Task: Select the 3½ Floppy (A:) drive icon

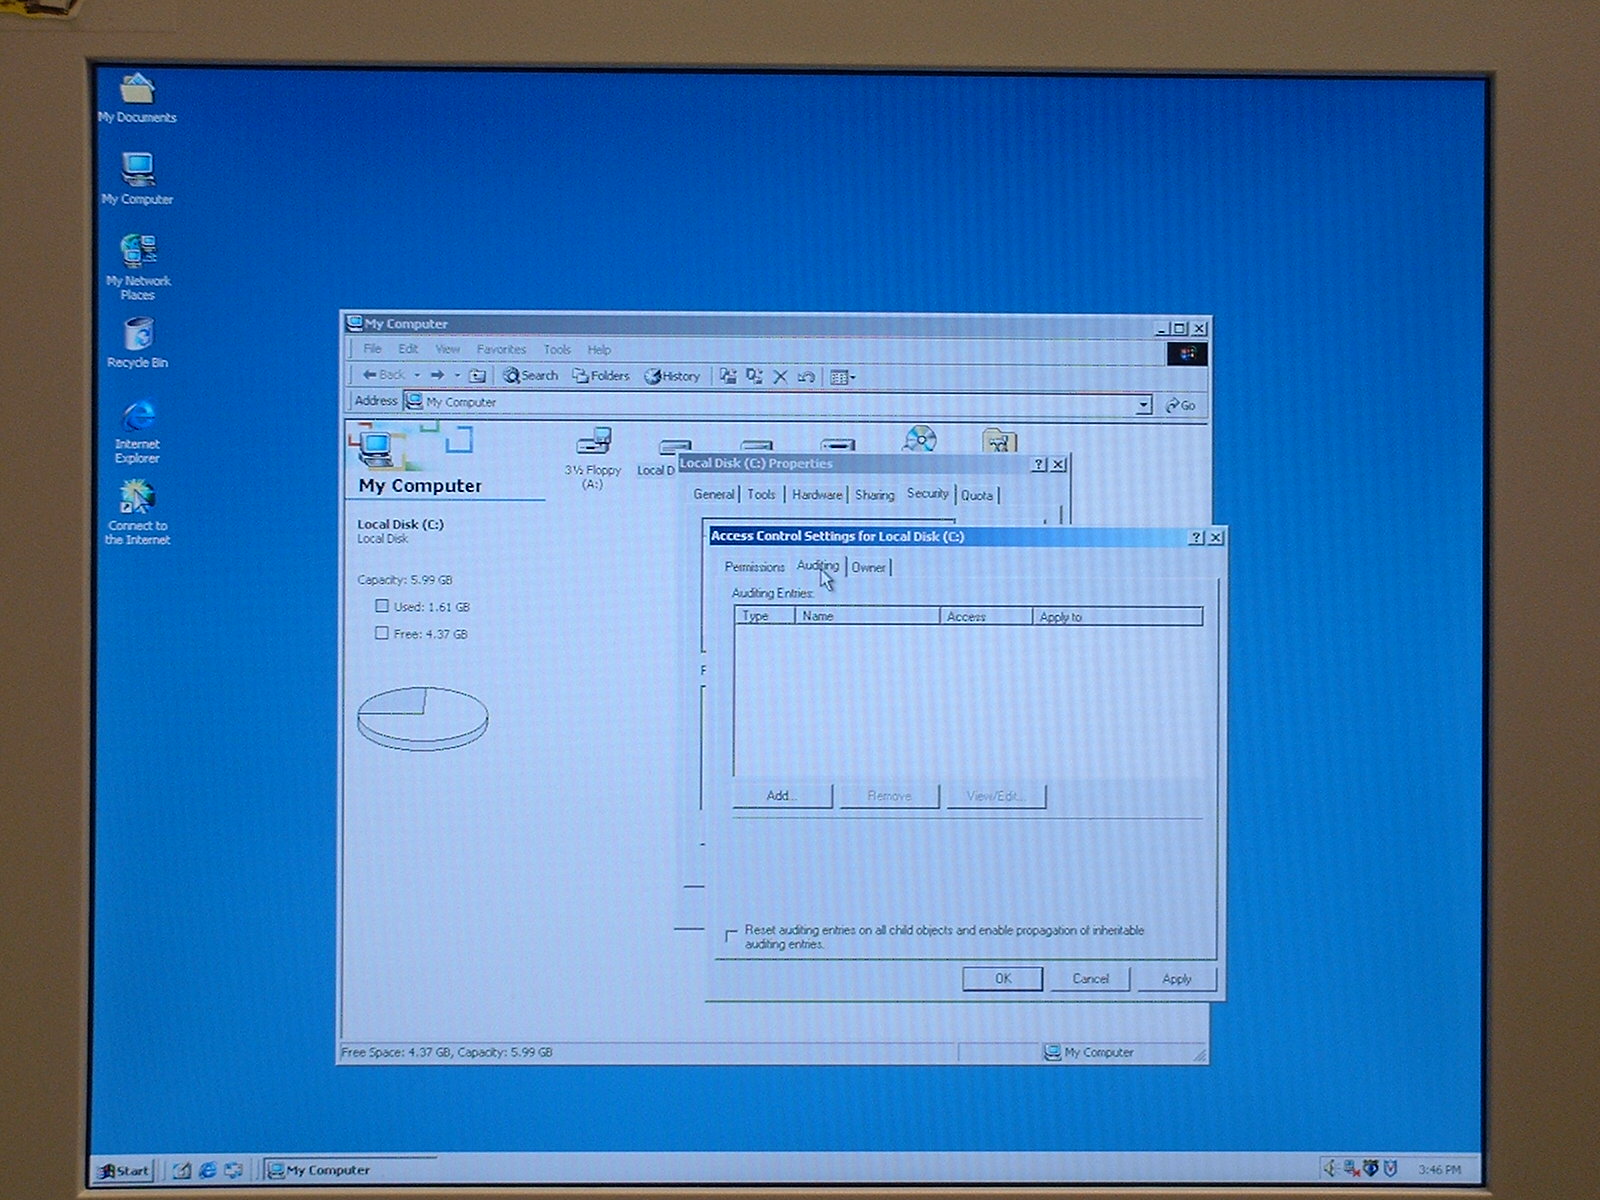Action: point(594,442)
